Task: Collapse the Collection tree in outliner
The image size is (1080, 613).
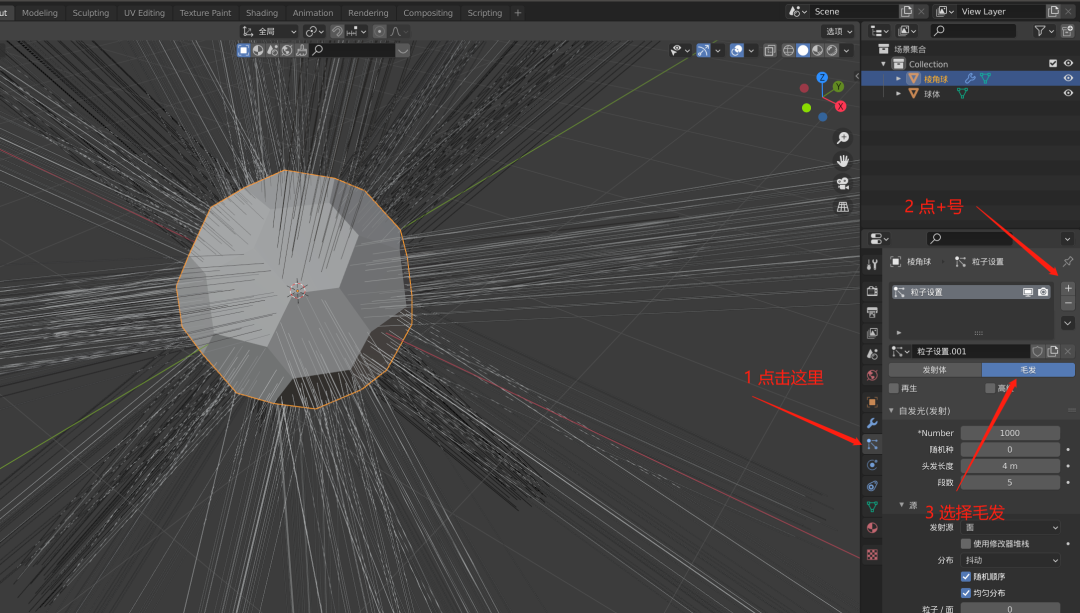Action: (x=883, y=64)
